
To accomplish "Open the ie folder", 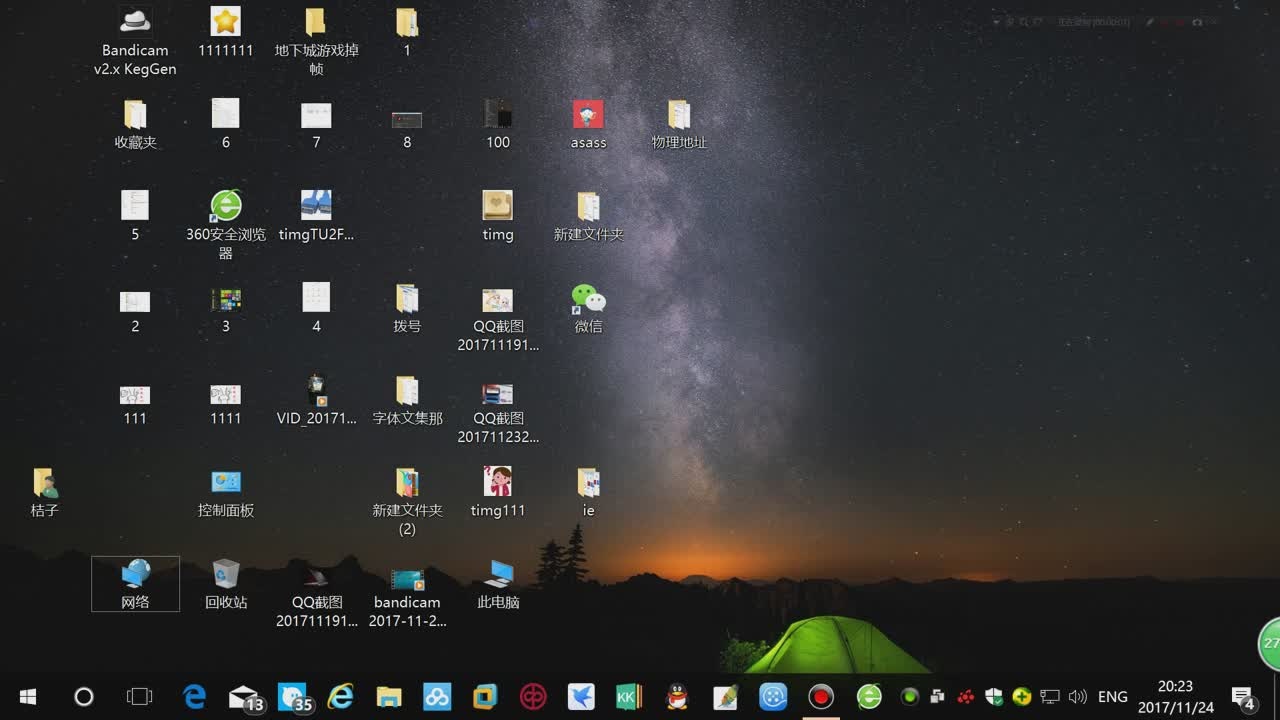I will pos(588,492).
